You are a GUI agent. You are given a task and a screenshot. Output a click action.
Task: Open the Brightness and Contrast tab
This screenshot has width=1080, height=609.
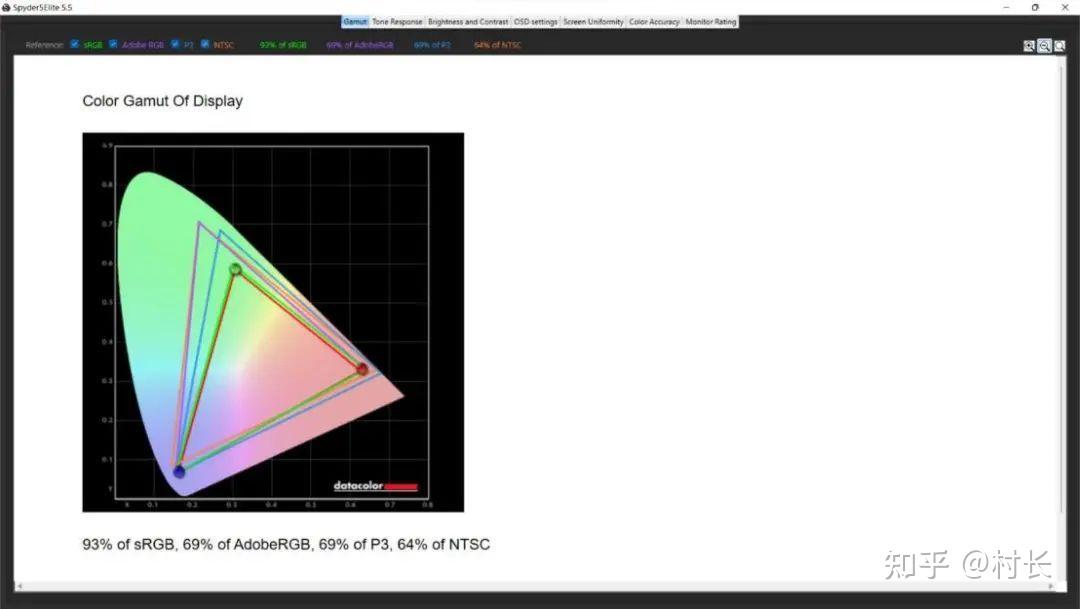coord(468,22)
